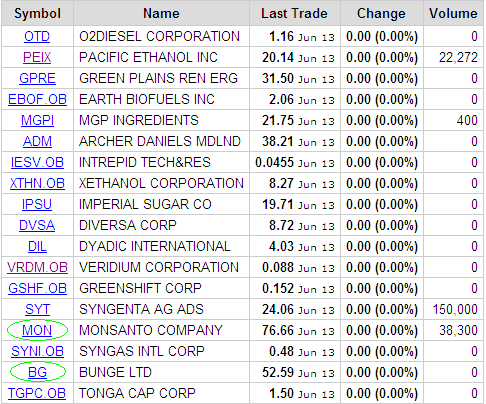Click the ARCHER DANIELS MDLND cell
Screen dimensions: 486x404
[x=160, y=141]
